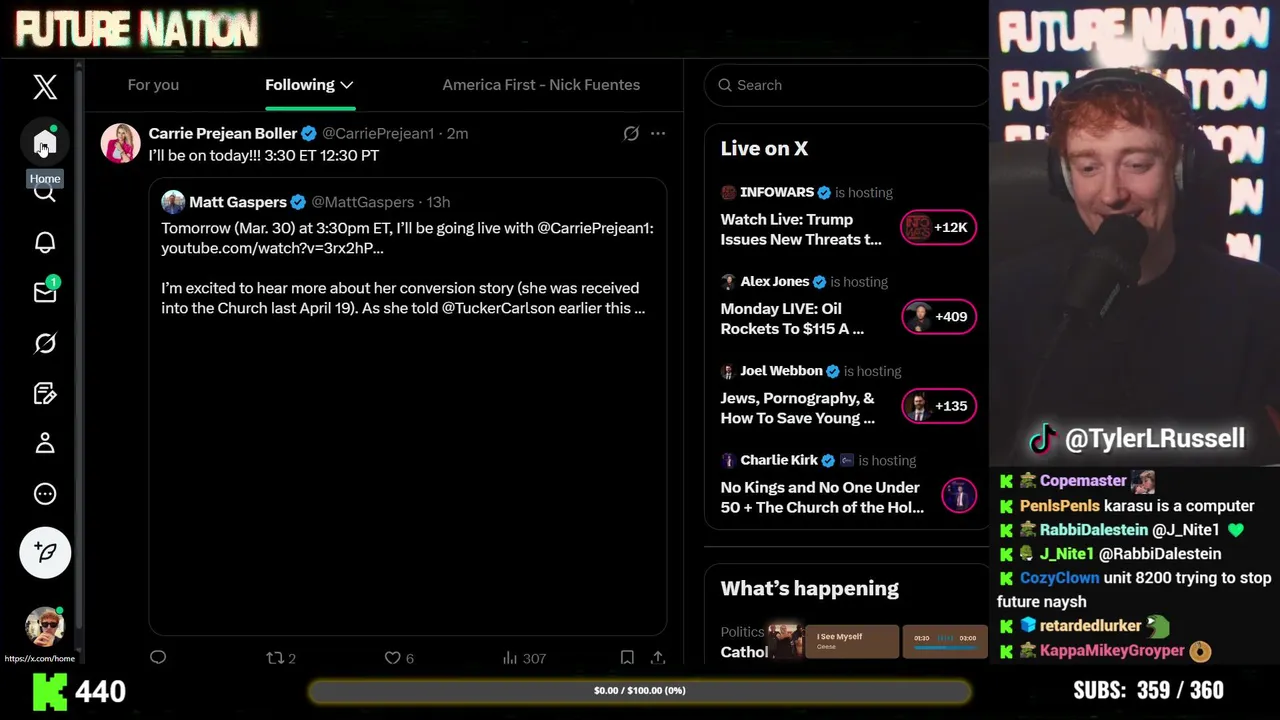View analytics showing 307 views
The image size is (1280, 720).
[x=524, y=657]
